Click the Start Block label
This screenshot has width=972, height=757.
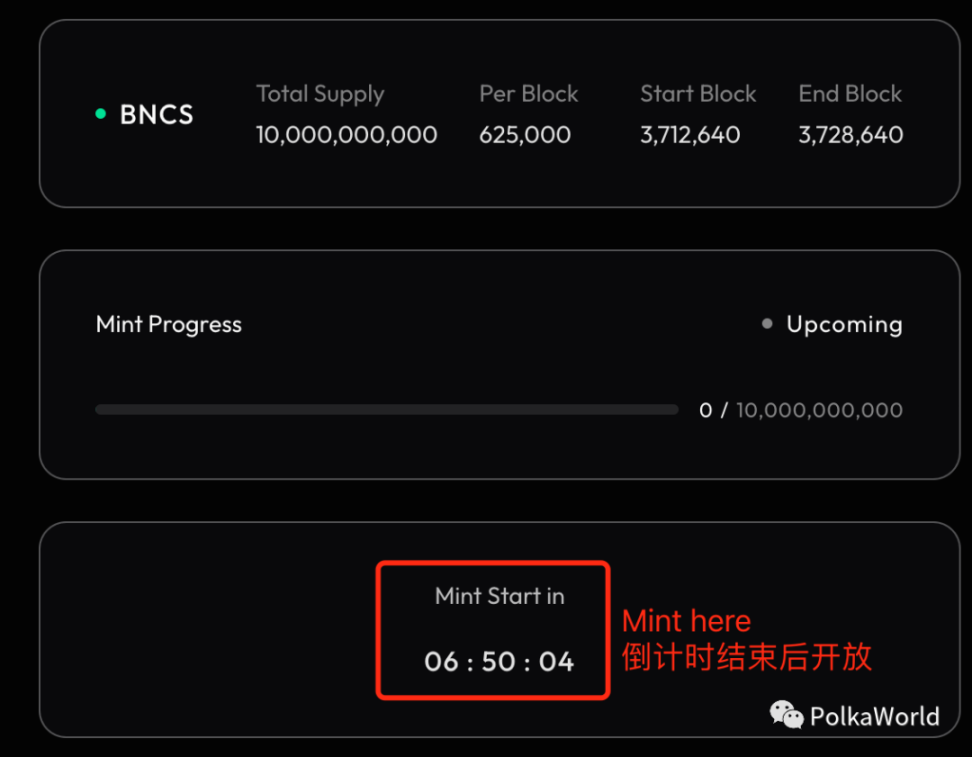(698, 94)
